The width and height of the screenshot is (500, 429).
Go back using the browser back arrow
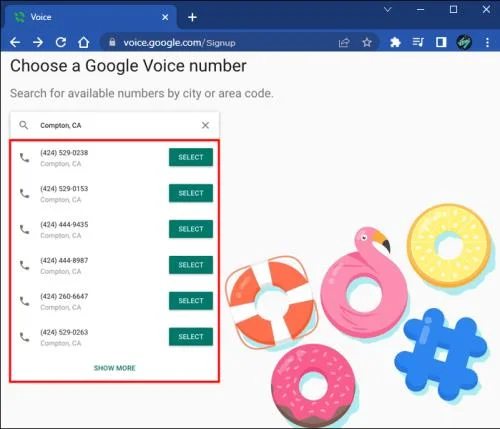[x=15, y=42]
